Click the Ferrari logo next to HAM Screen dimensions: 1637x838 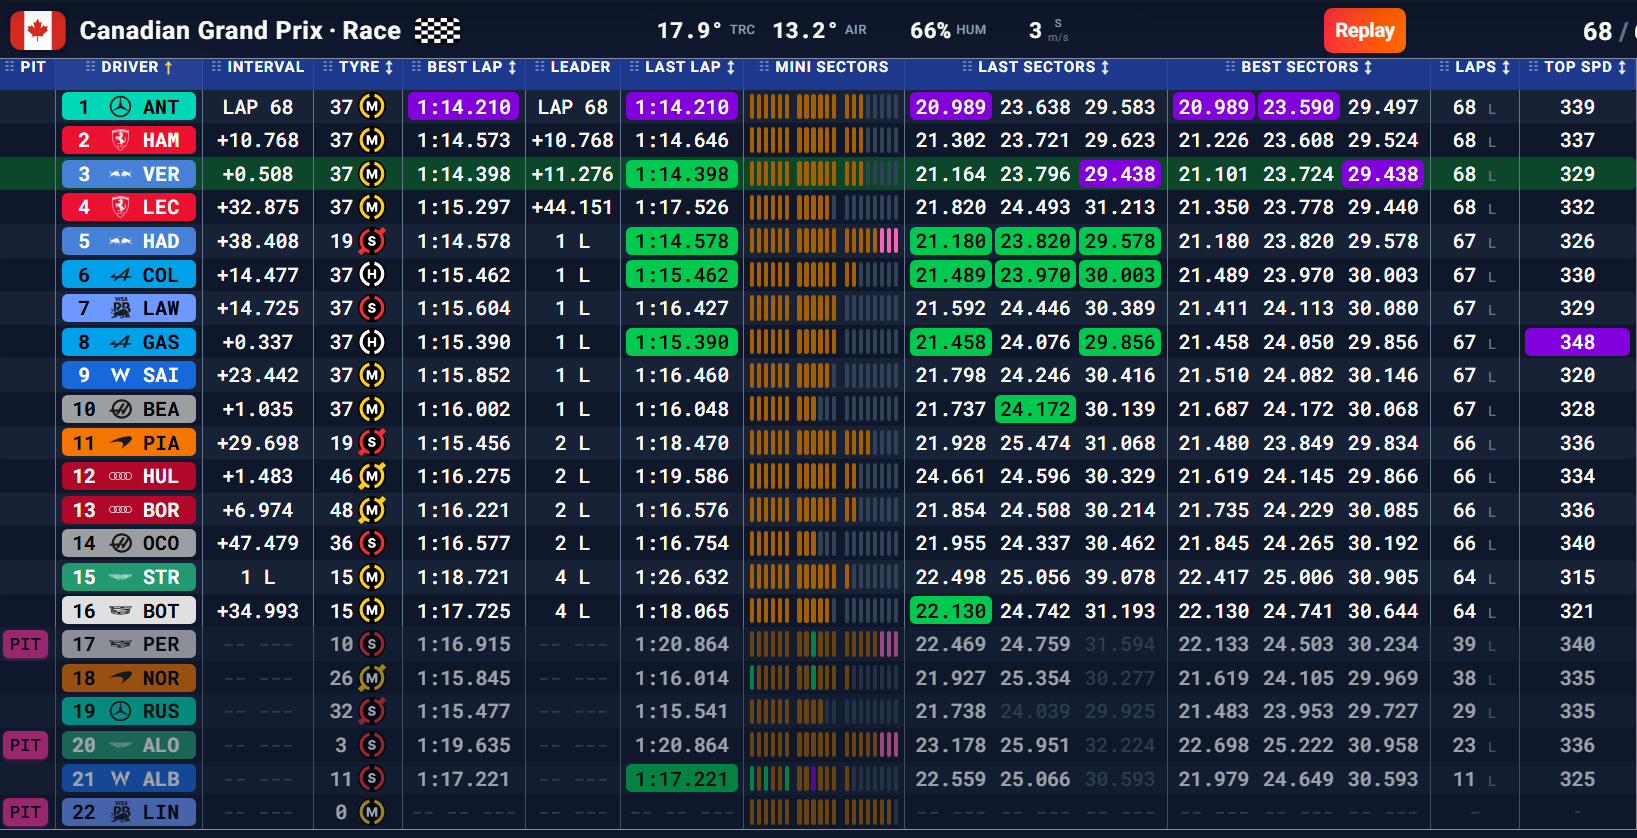pos(120,140)
